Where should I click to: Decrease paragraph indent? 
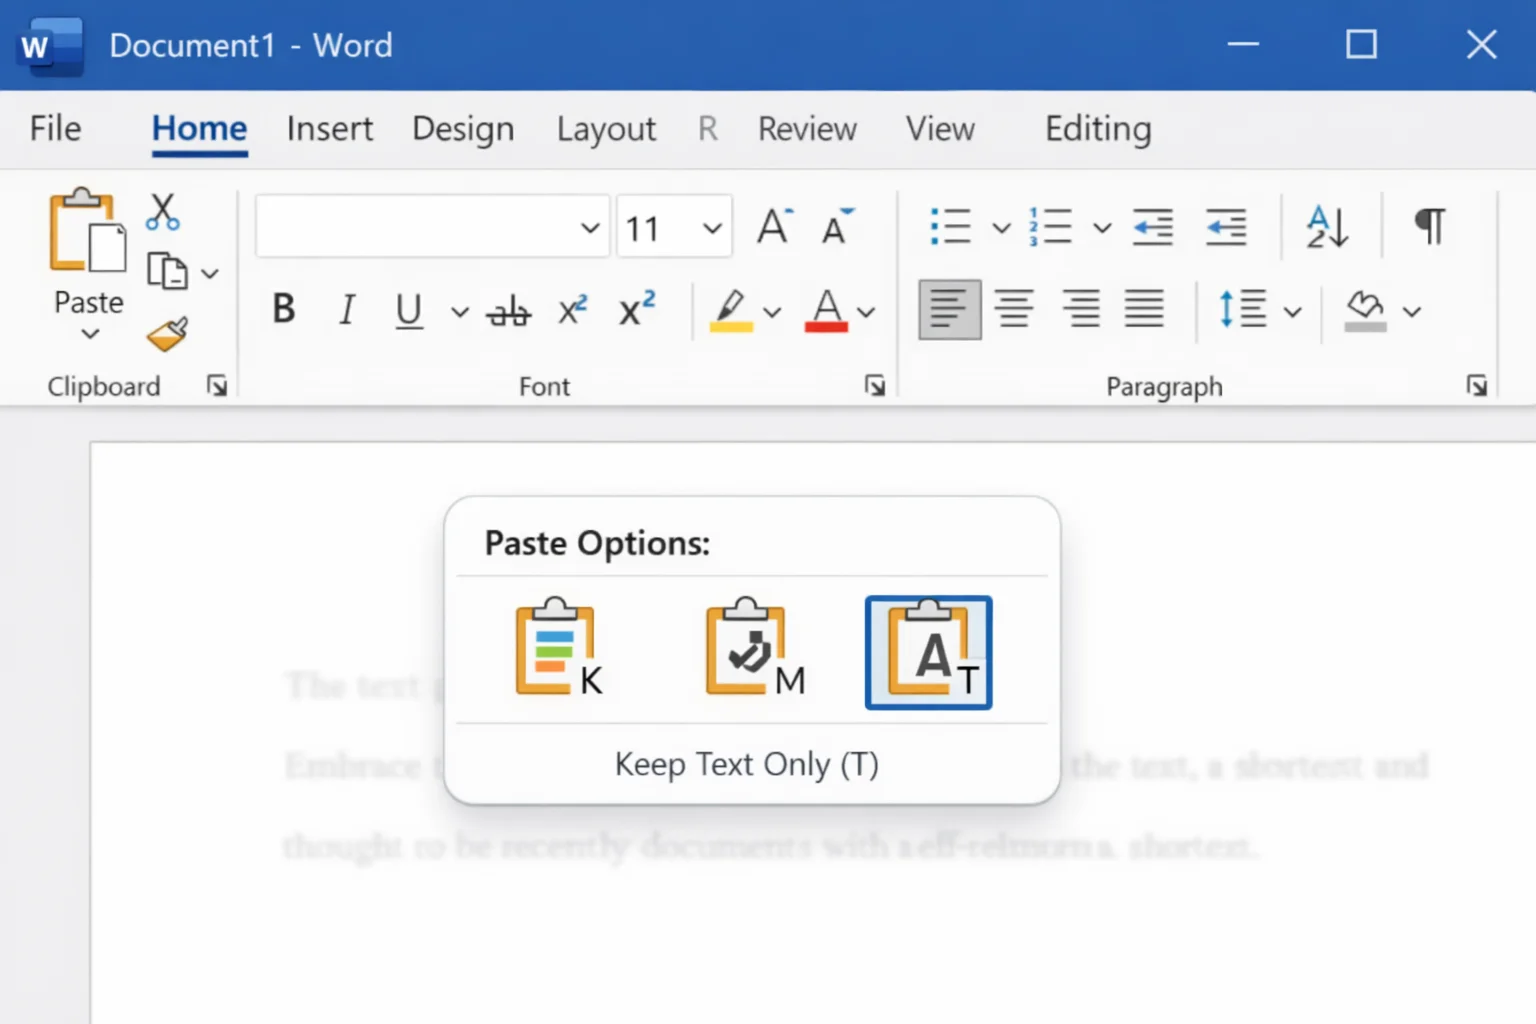1153,227
